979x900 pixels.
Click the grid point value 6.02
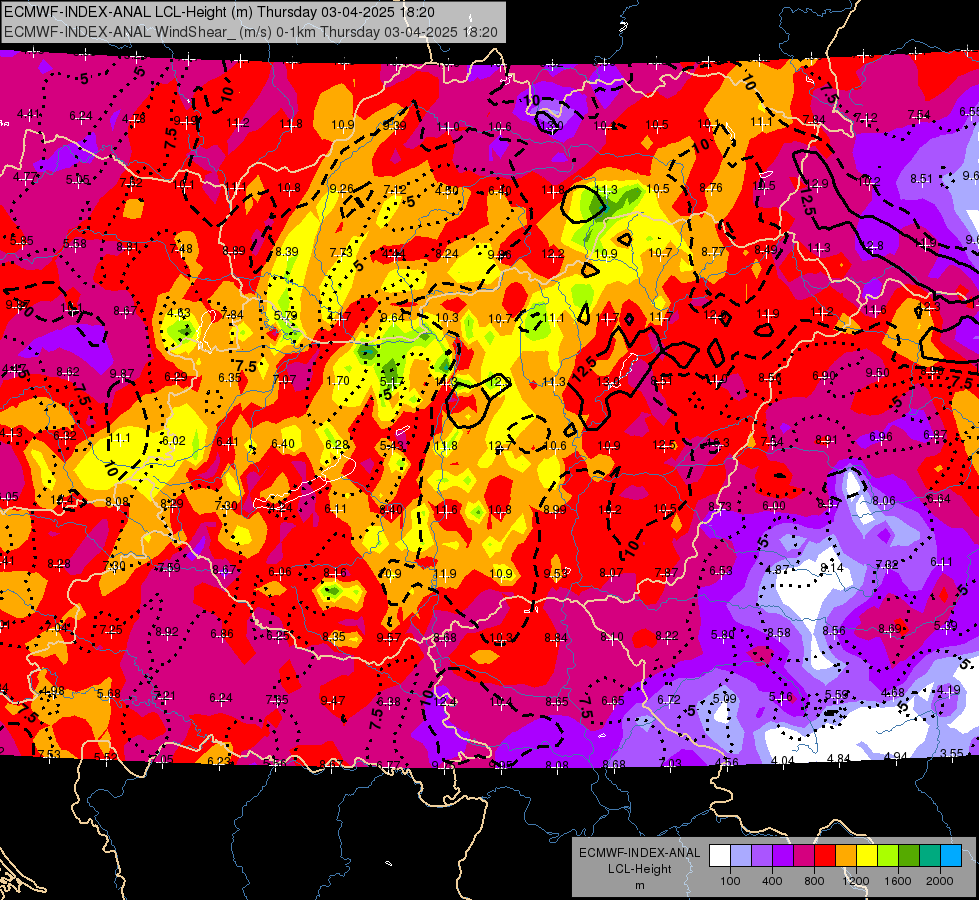tap(174, 440)
